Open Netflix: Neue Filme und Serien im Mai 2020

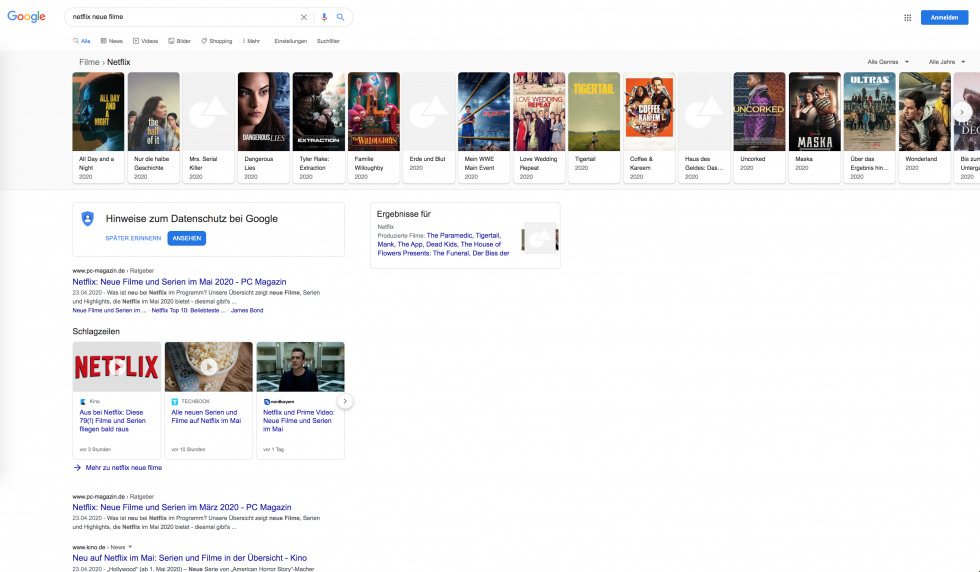179,282
